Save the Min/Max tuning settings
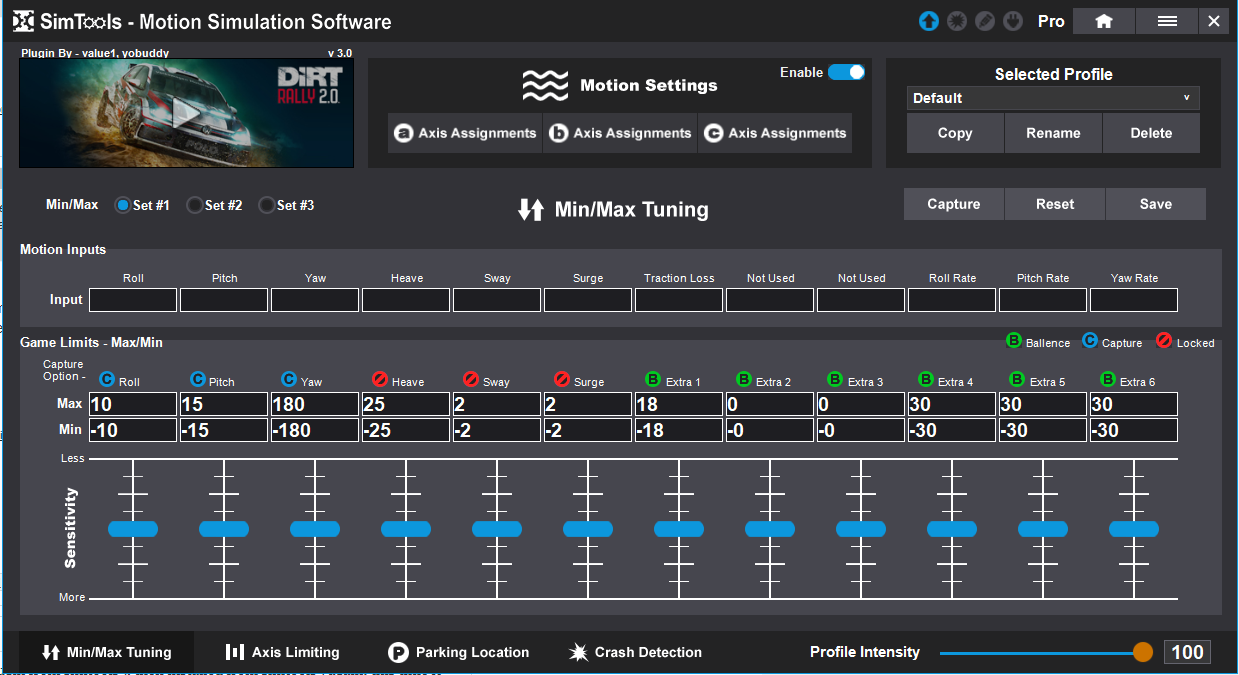 [x=1155, y=204]
